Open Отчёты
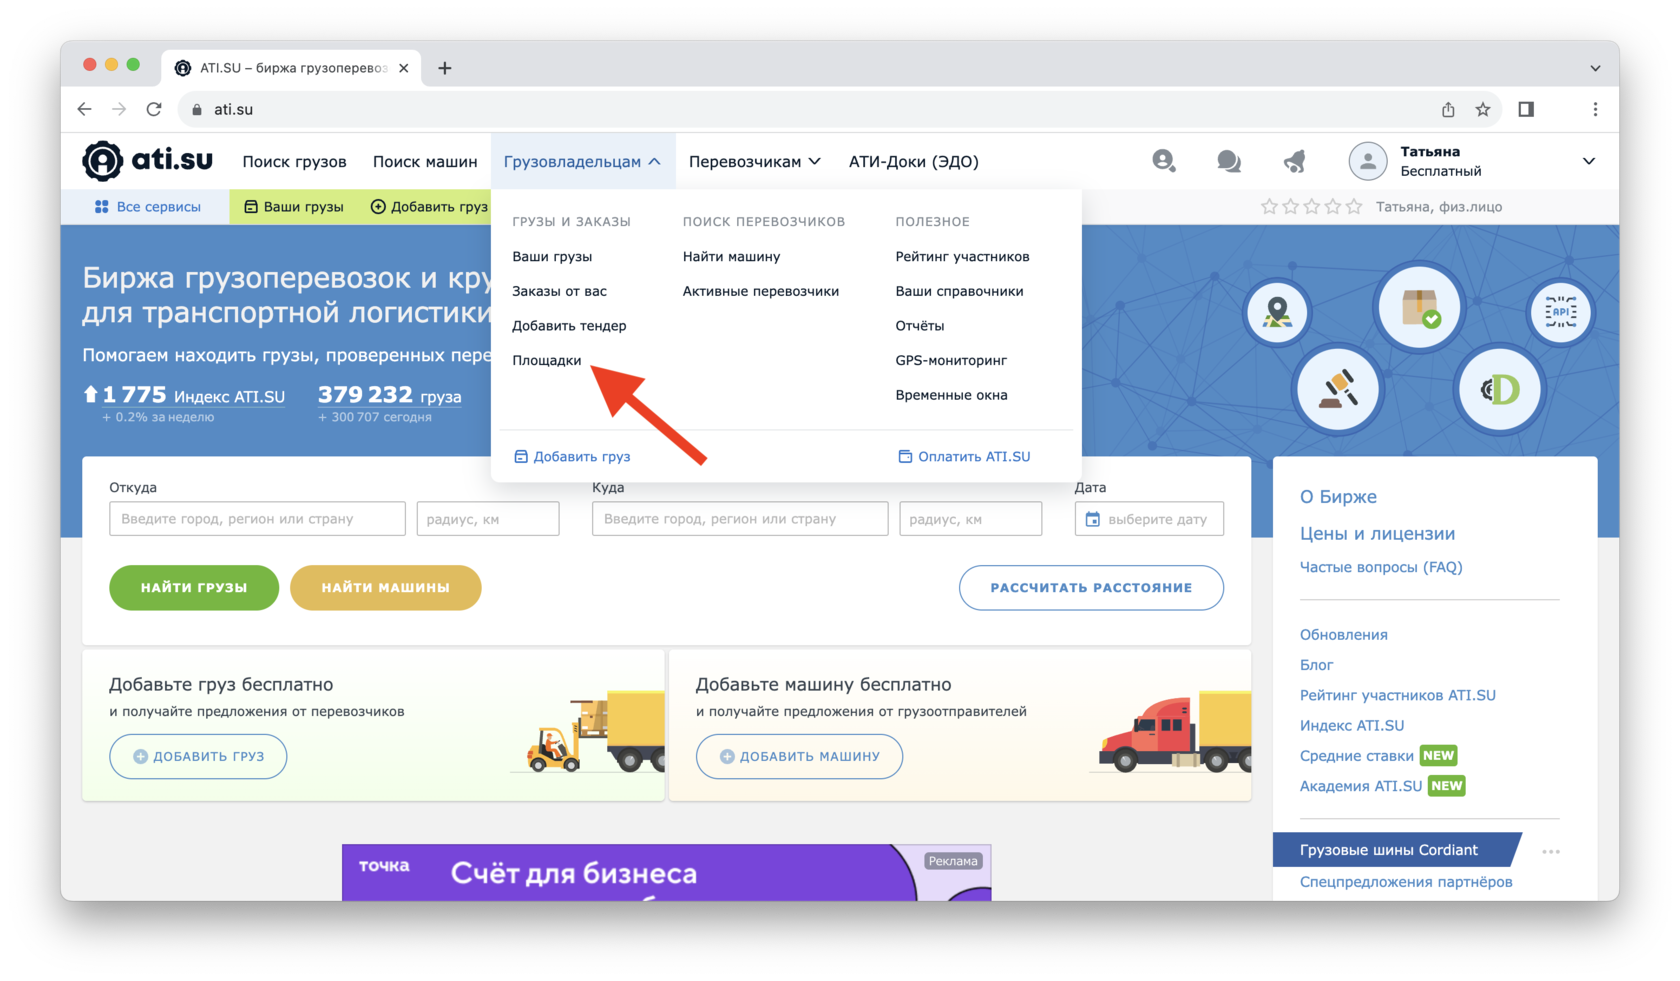1680x981 pixels. pyautogui.click(x=919, y=326)
